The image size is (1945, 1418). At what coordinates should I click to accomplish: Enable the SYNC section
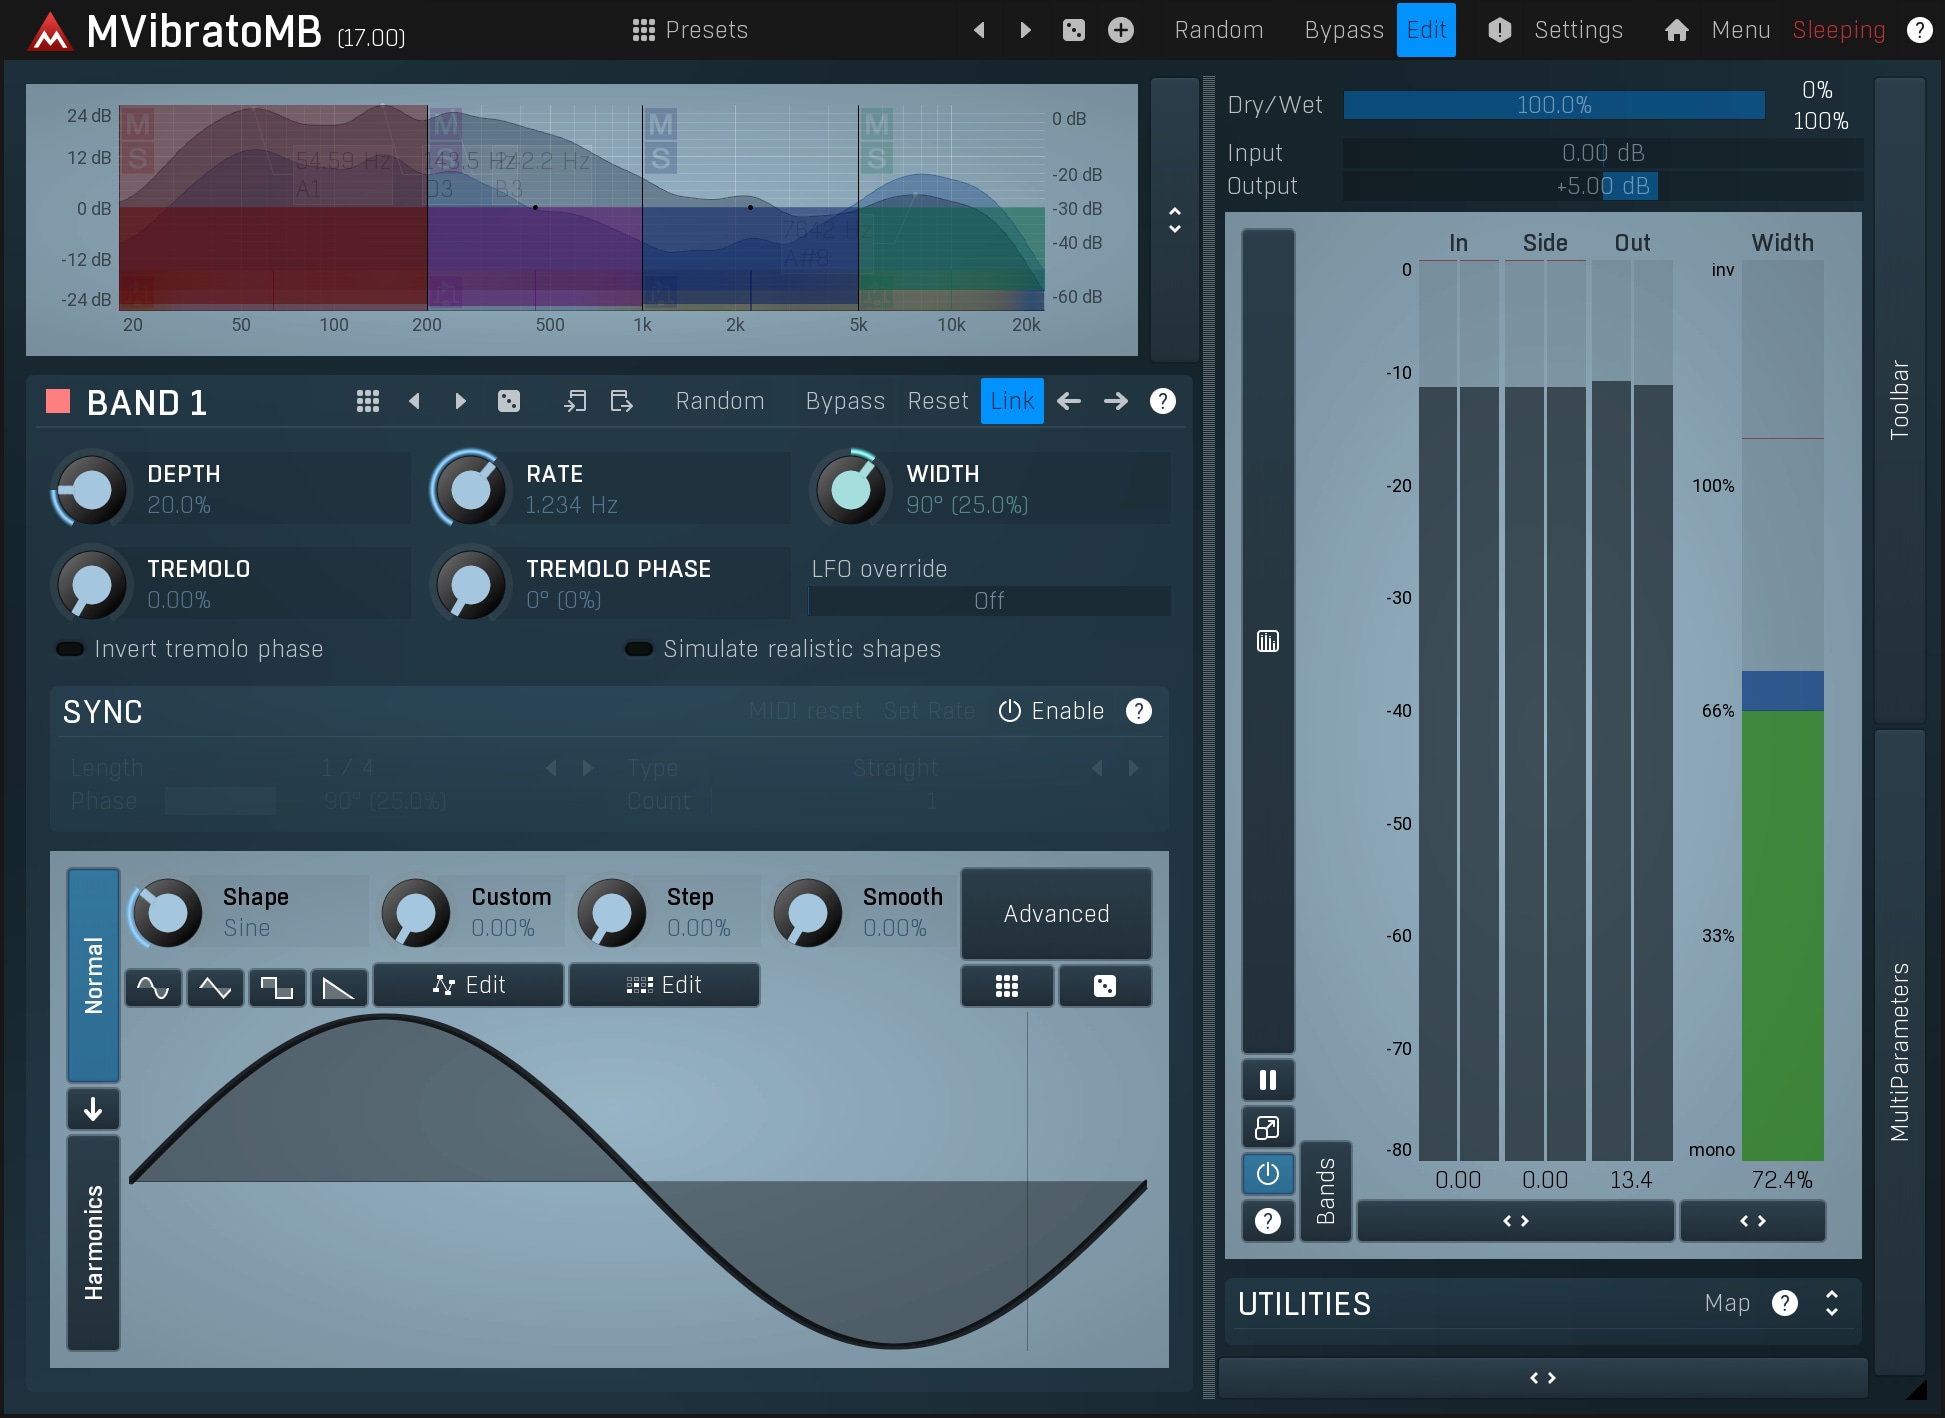point(1052,711)
